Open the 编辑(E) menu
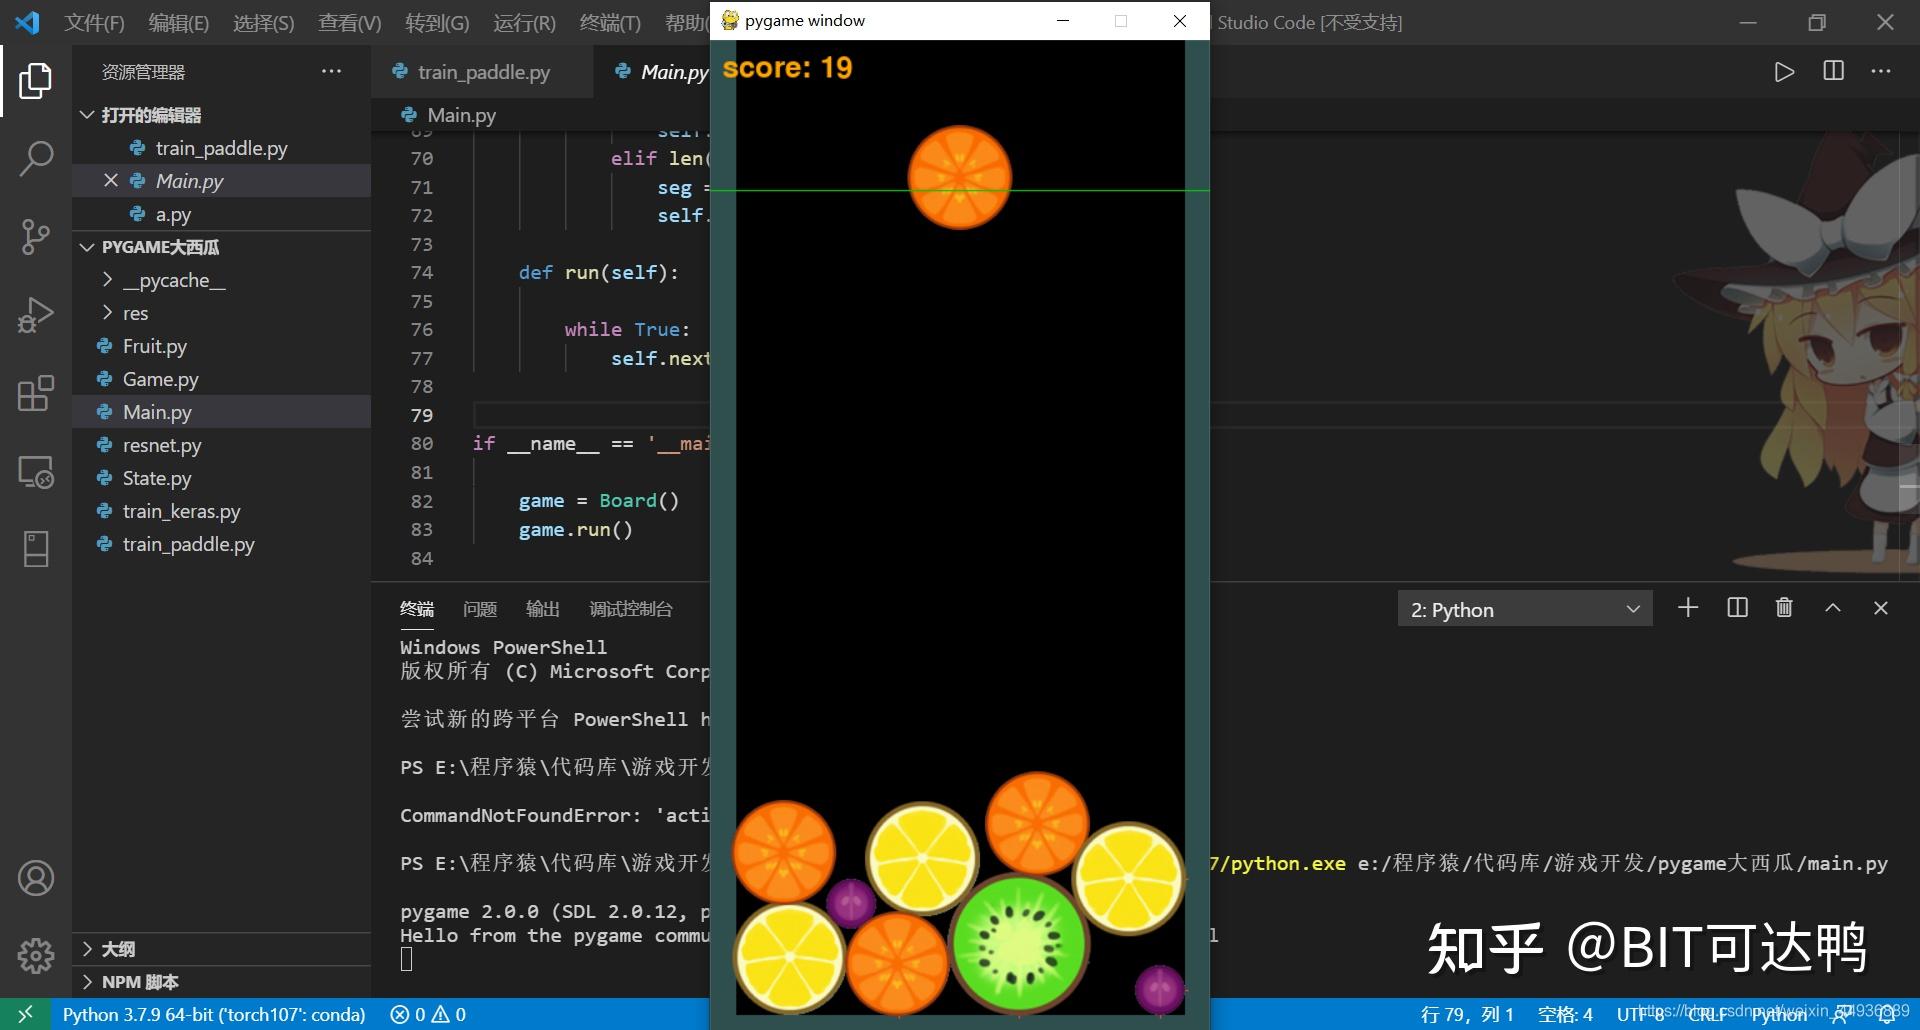 coord(179,22)
